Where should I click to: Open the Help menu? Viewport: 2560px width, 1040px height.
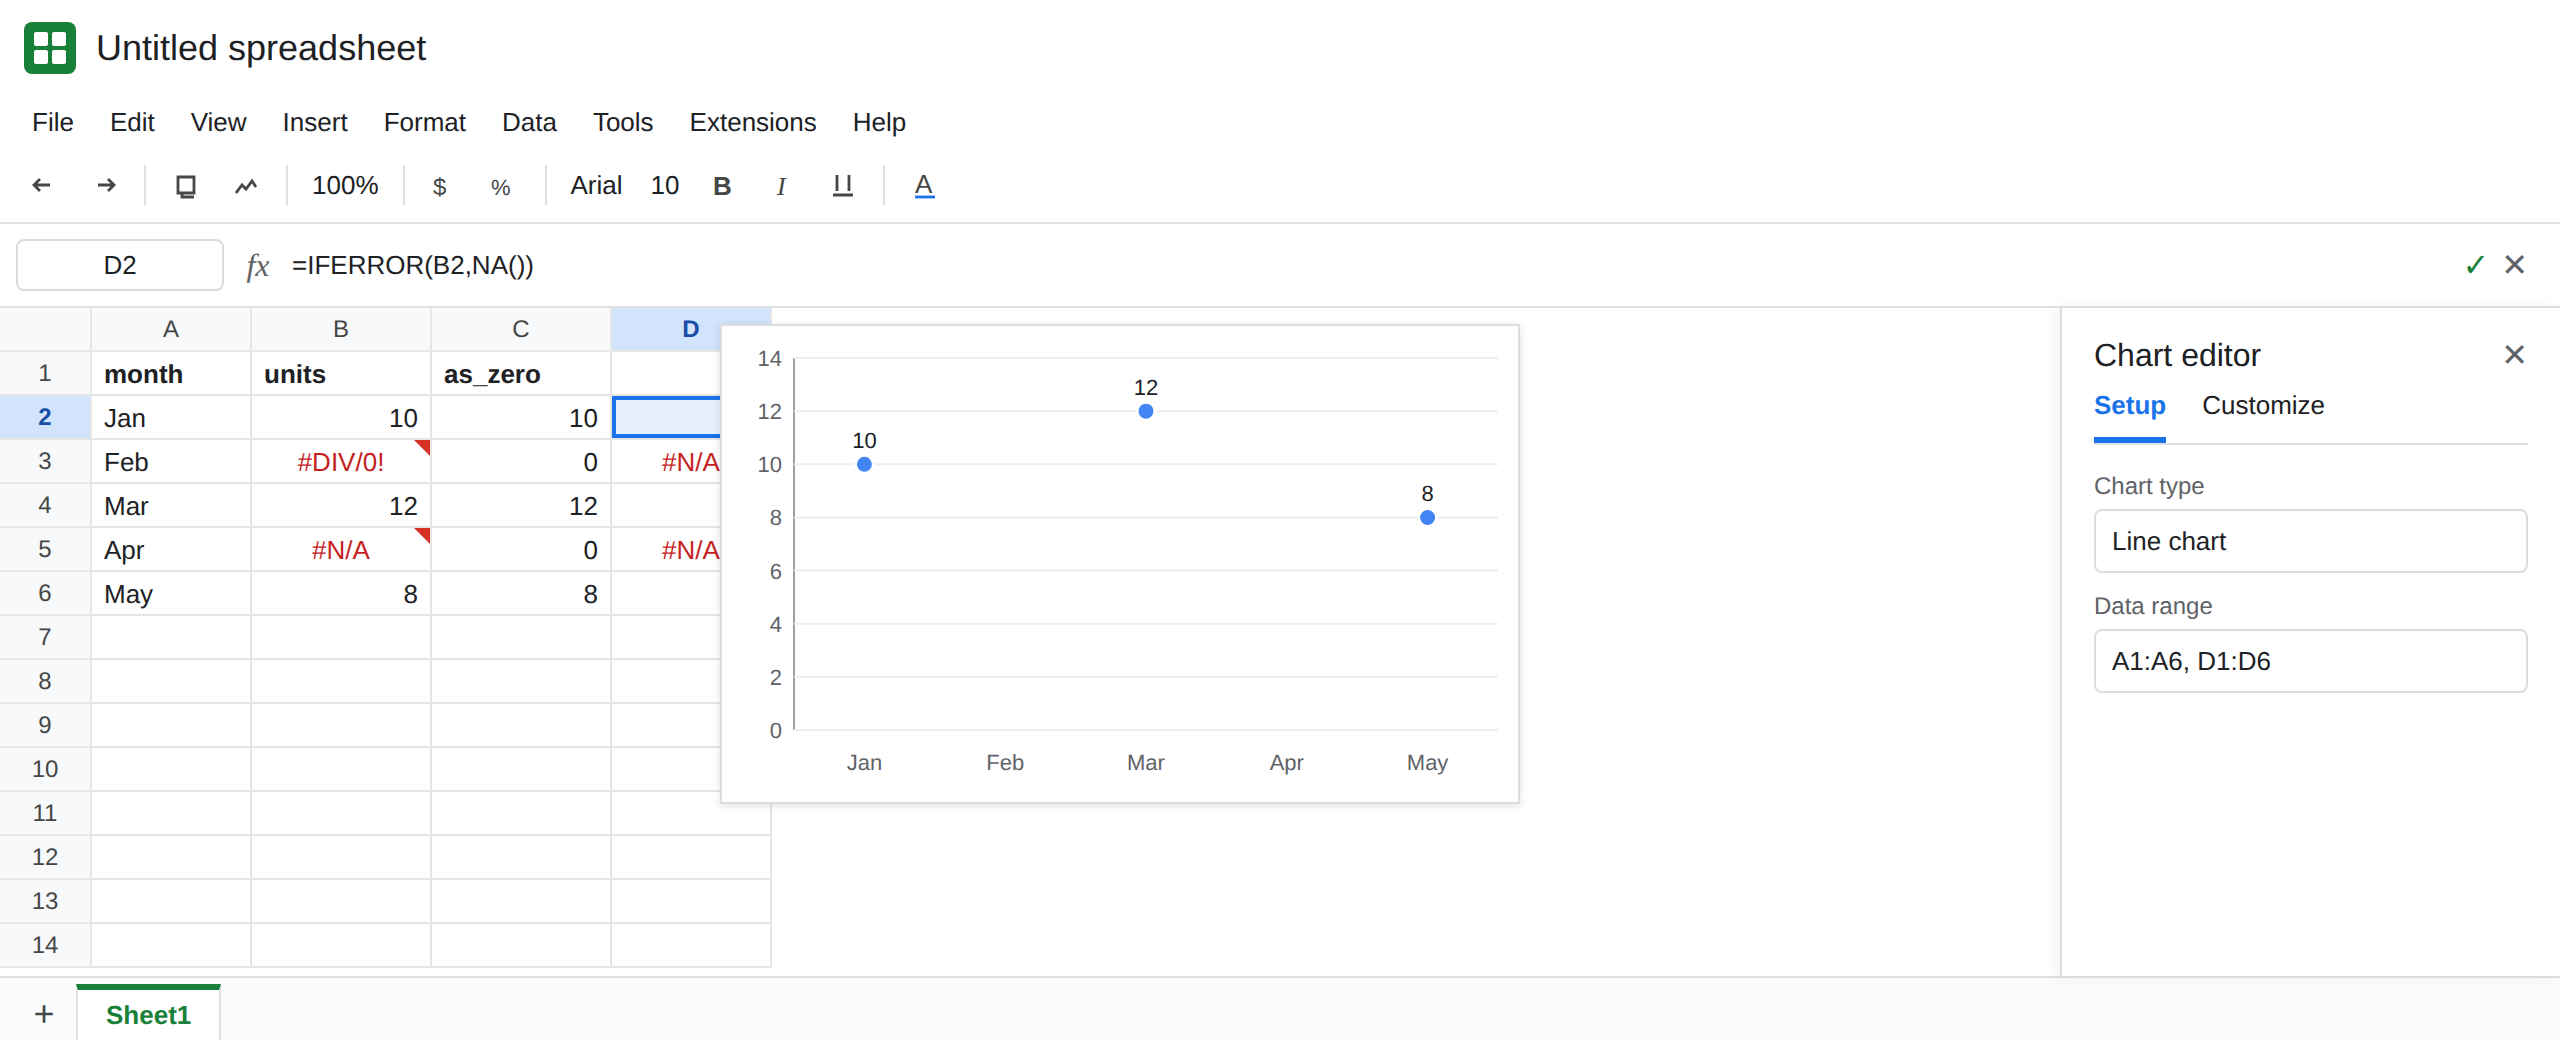(879, 122)
